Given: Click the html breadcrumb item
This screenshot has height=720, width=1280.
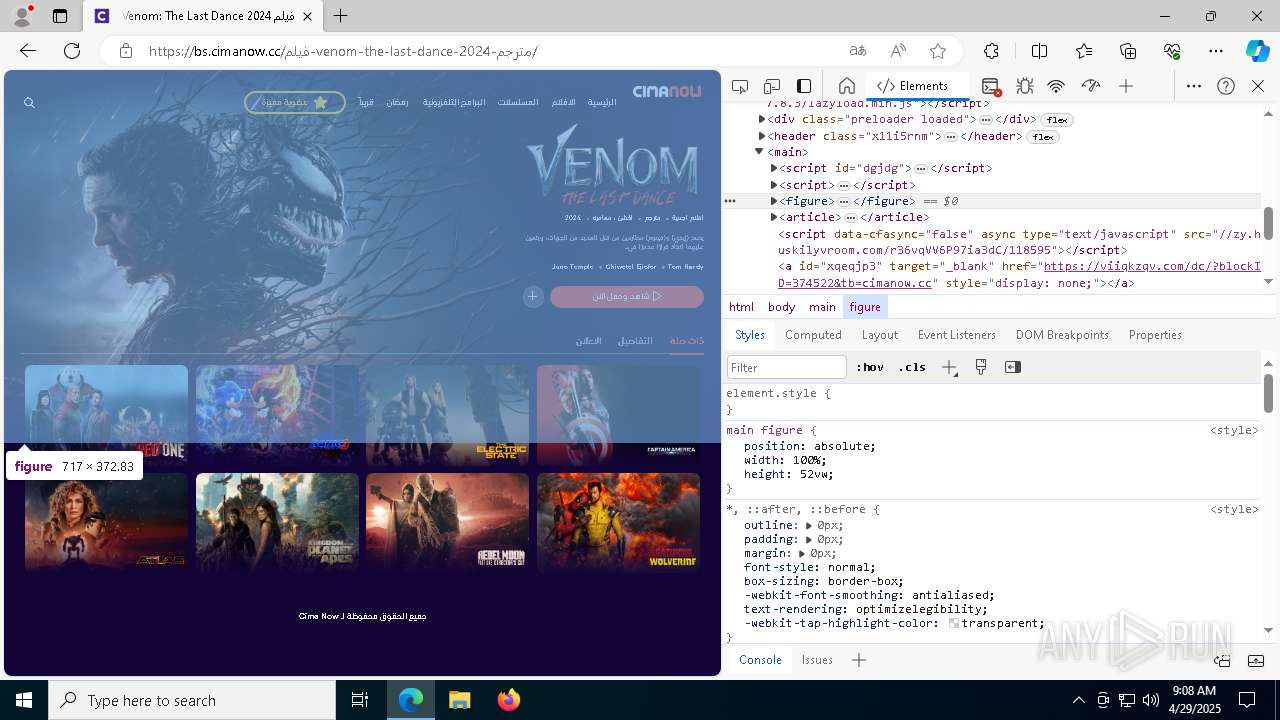Looking at the screenshot, I should [x=742, y=307].
